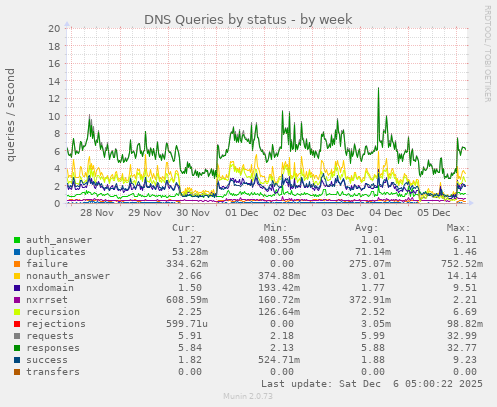497x407 pixels.
Task: Click the success navy color swatch
Action: tap(17, 360)
